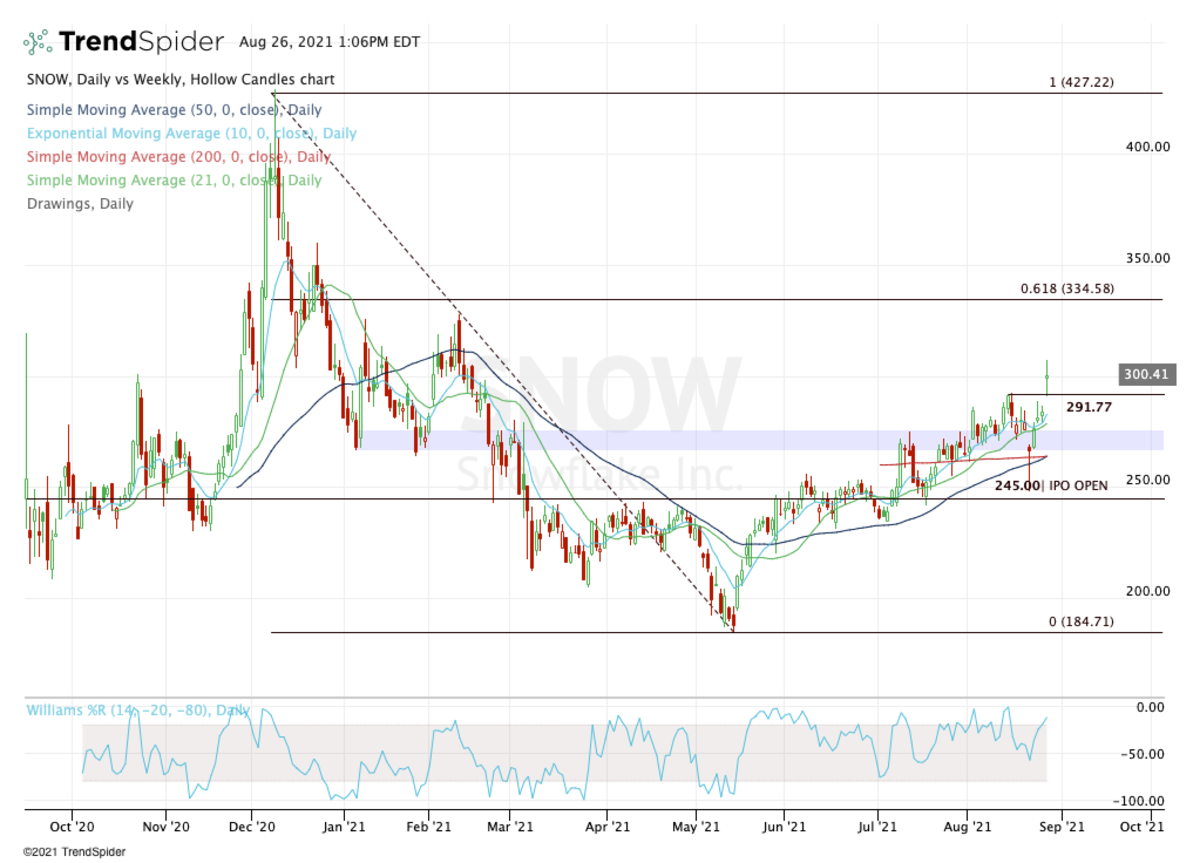Click the Jul '21 date axis label
This screenshot has width=1200, height=863.
tap(877, 828)
